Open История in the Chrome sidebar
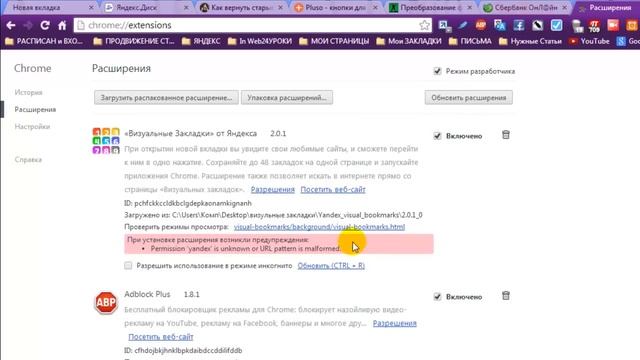Image resolution: width=640 pixels, height=360 pixels. (x=29, y=93)
